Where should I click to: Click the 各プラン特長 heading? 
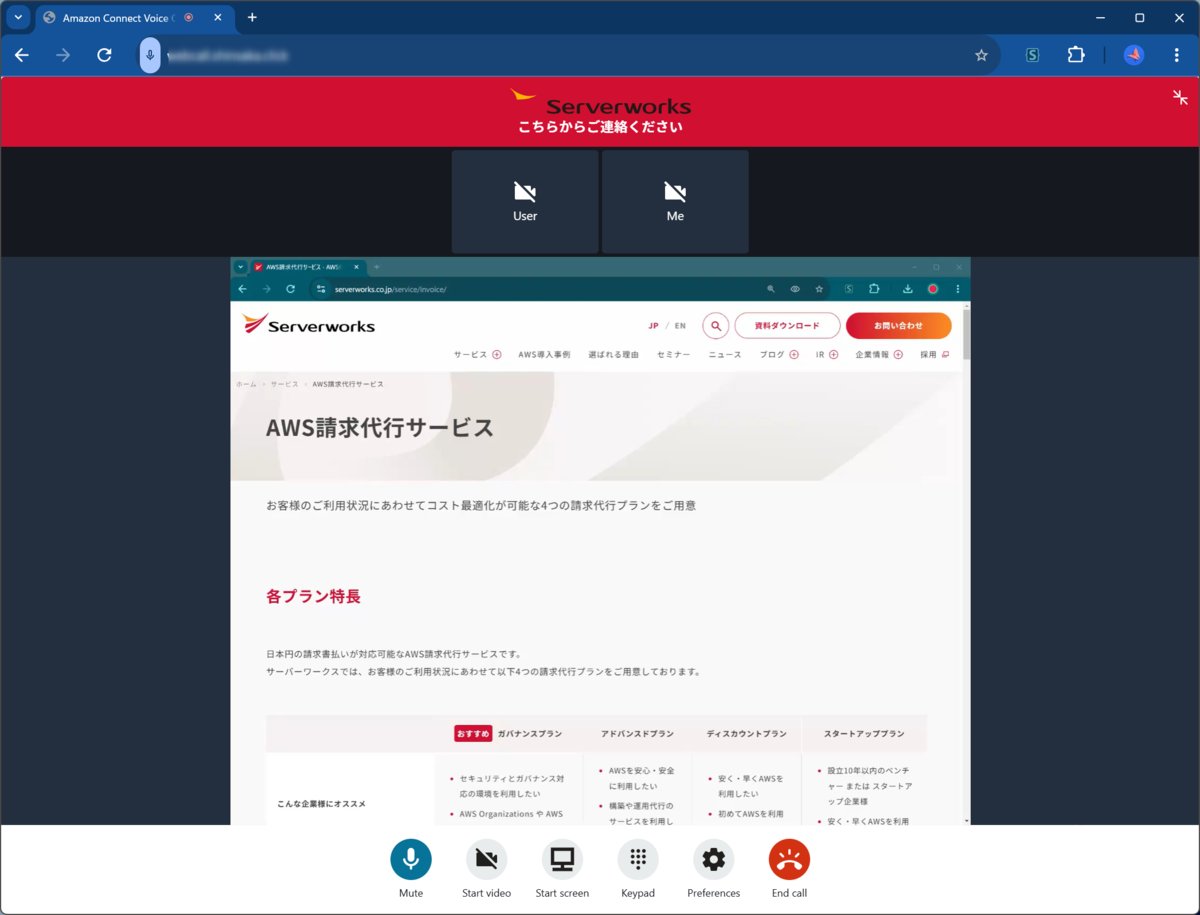[313, 596]
